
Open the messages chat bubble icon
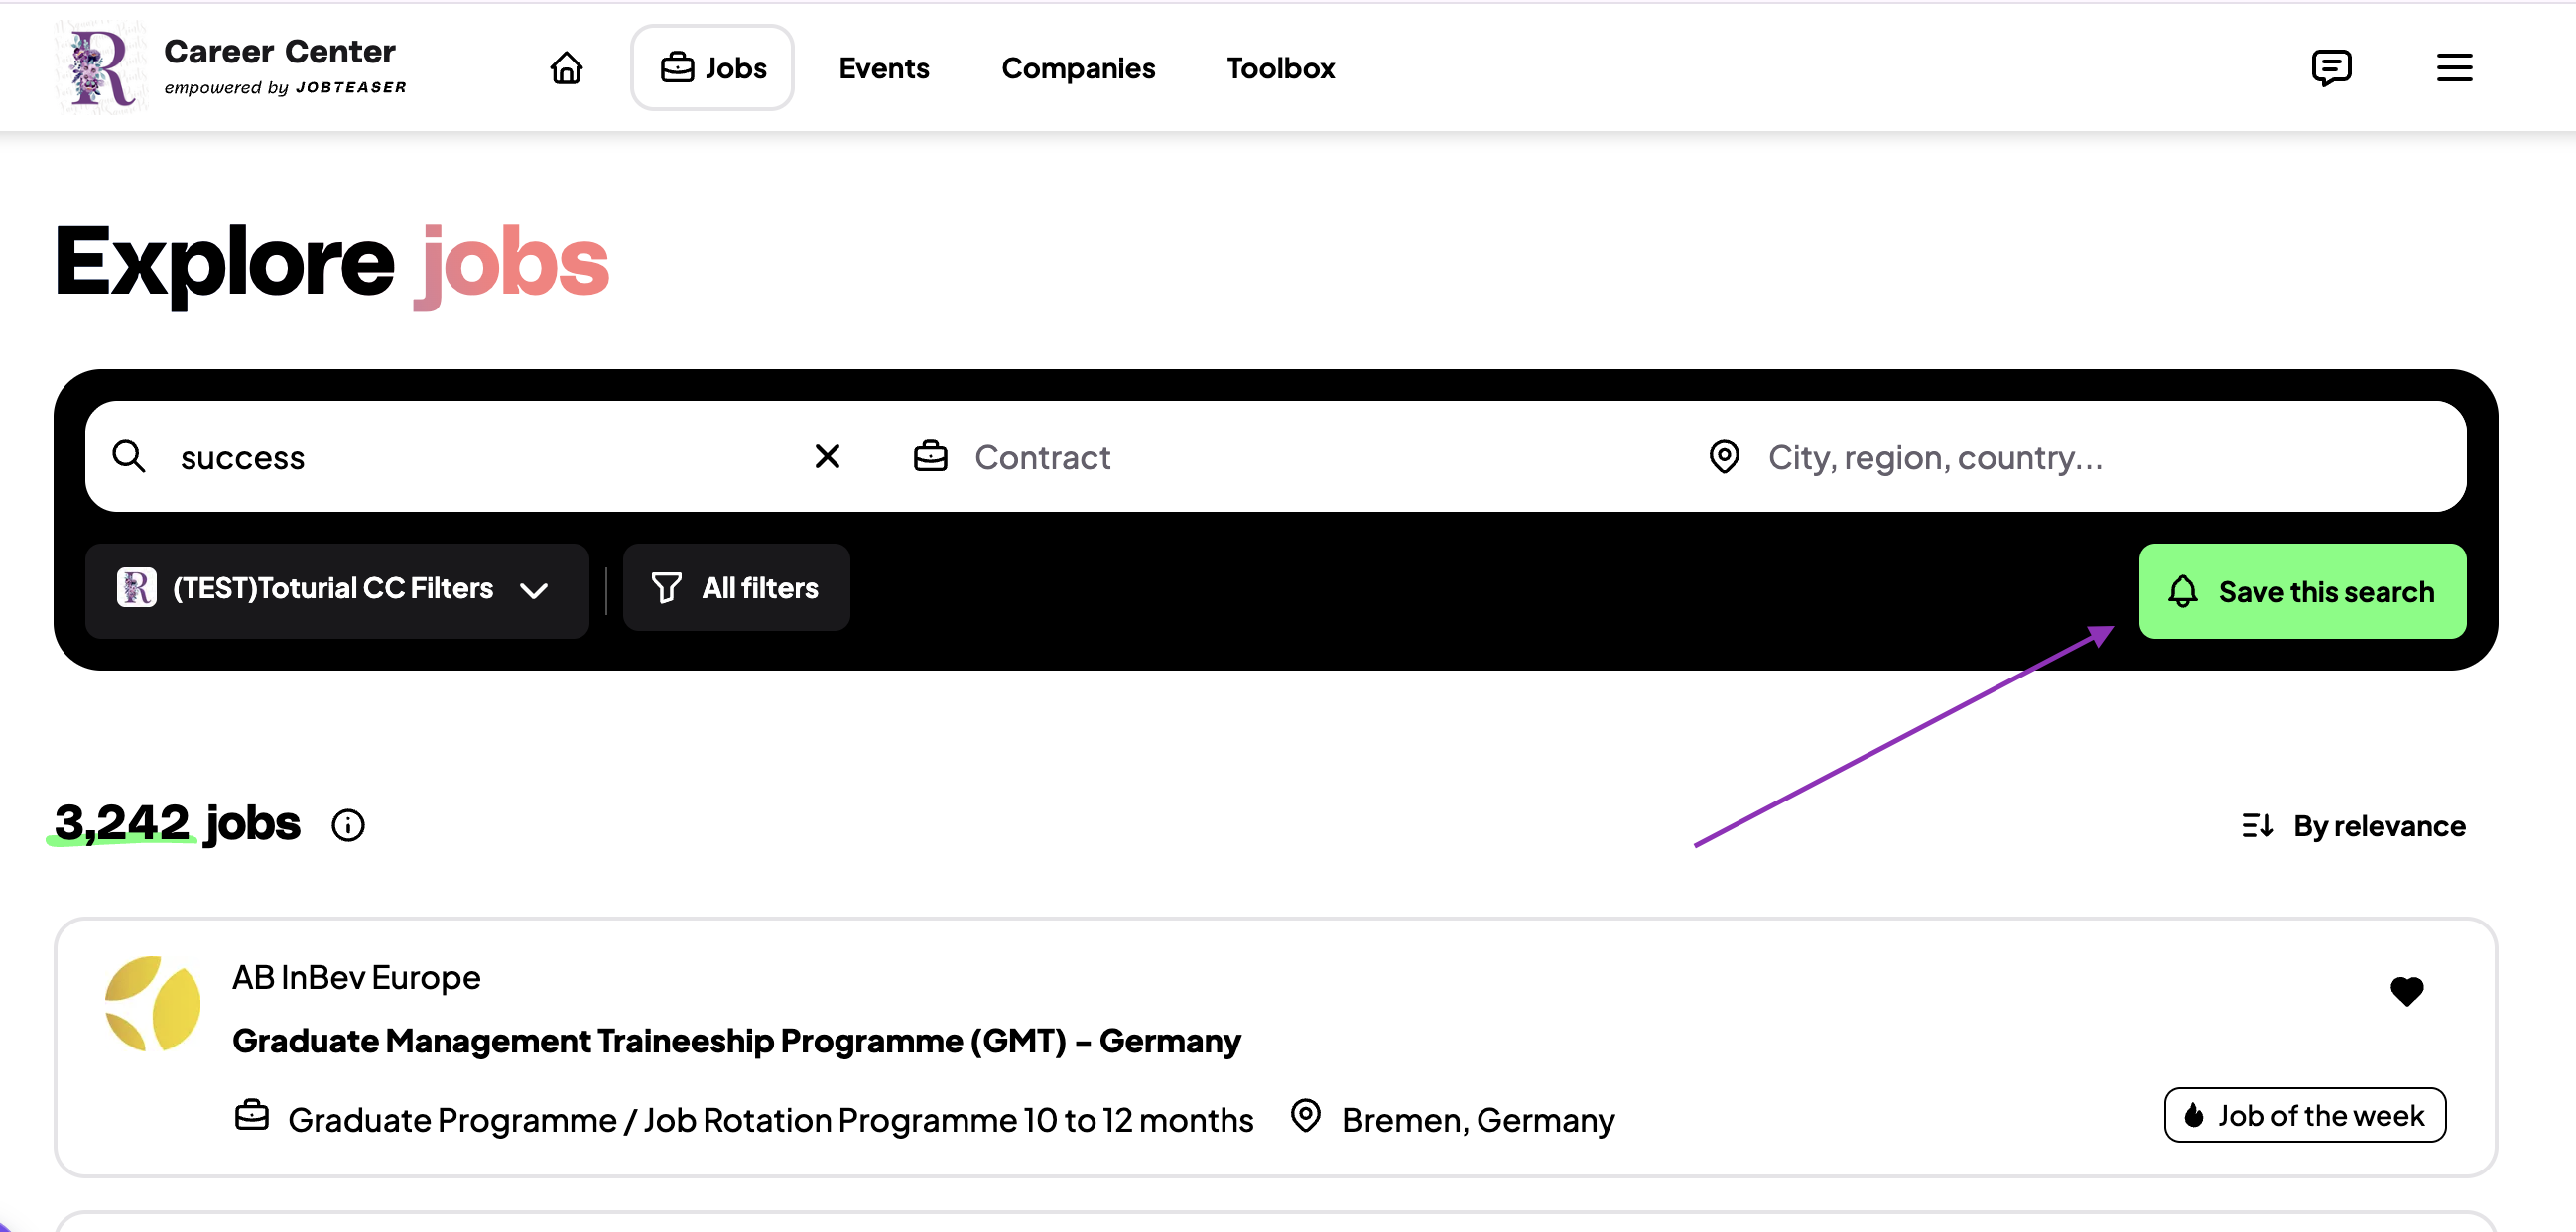pos(2331,68)
